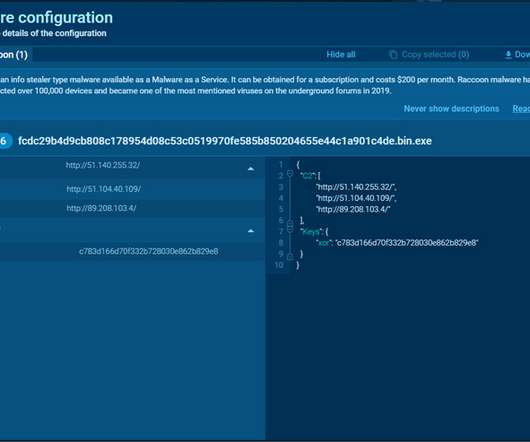530x442 pixels.
Task: Click the Hide all button
Action: (x=341, y=54)
